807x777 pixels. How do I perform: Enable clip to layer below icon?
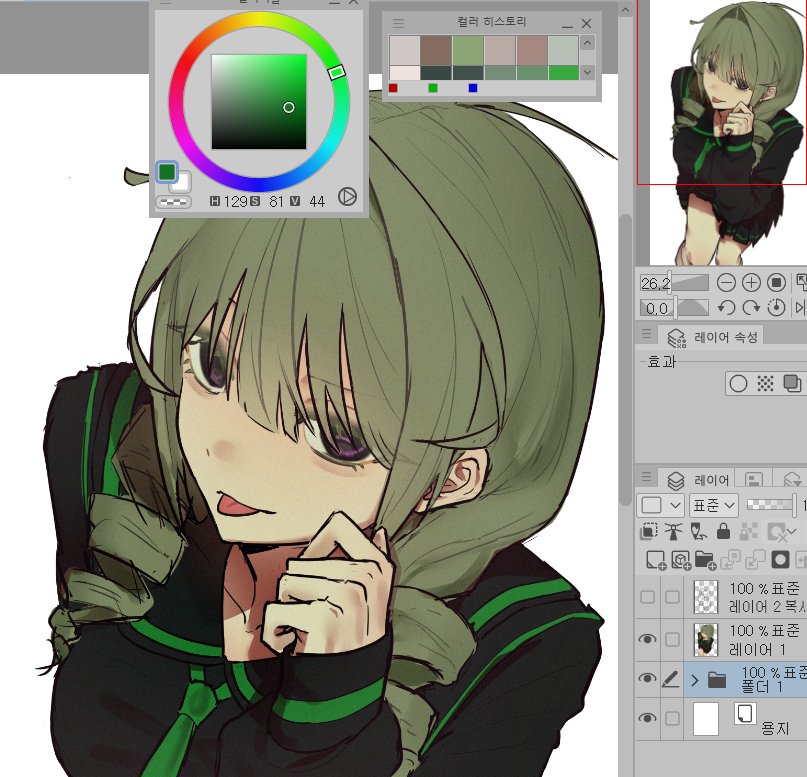(x=648, y=531)
